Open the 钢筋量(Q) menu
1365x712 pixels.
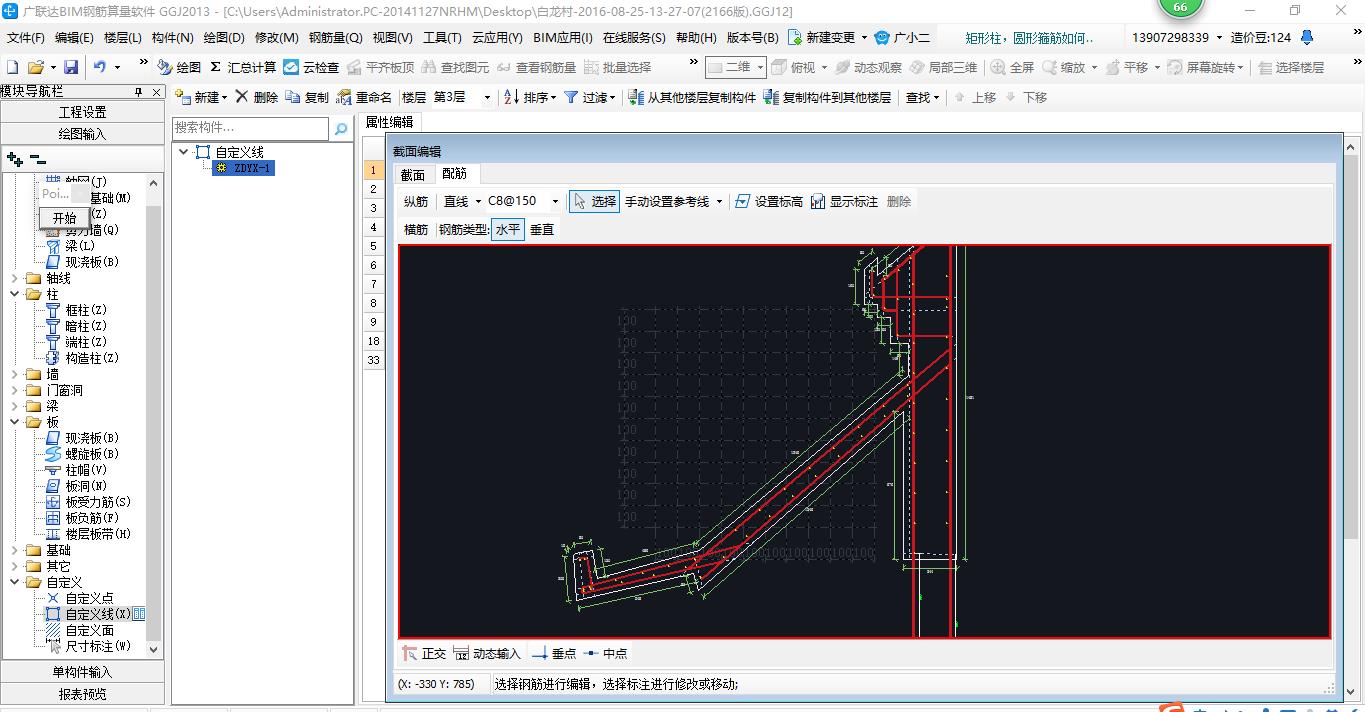[x=335, y=38]
